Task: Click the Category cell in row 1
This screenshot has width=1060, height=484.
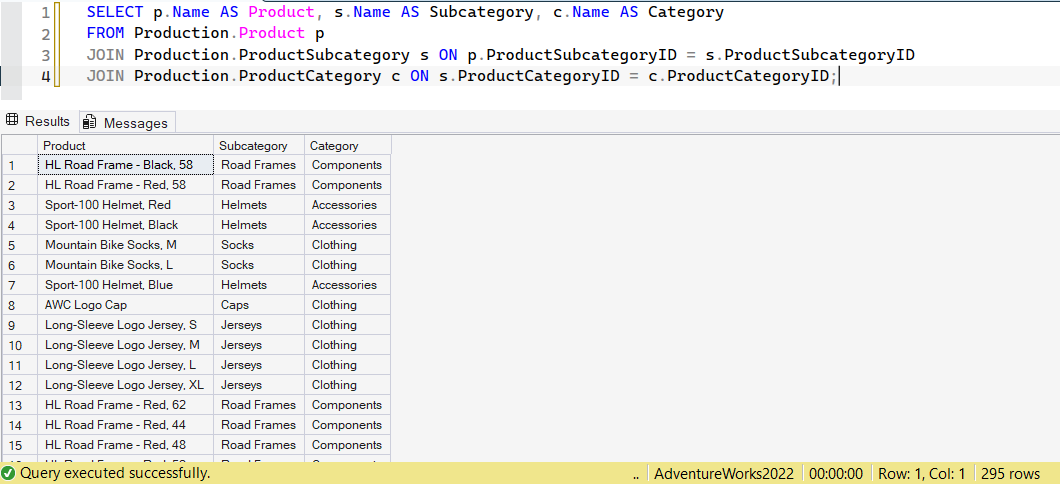Action: coord(347,165)
